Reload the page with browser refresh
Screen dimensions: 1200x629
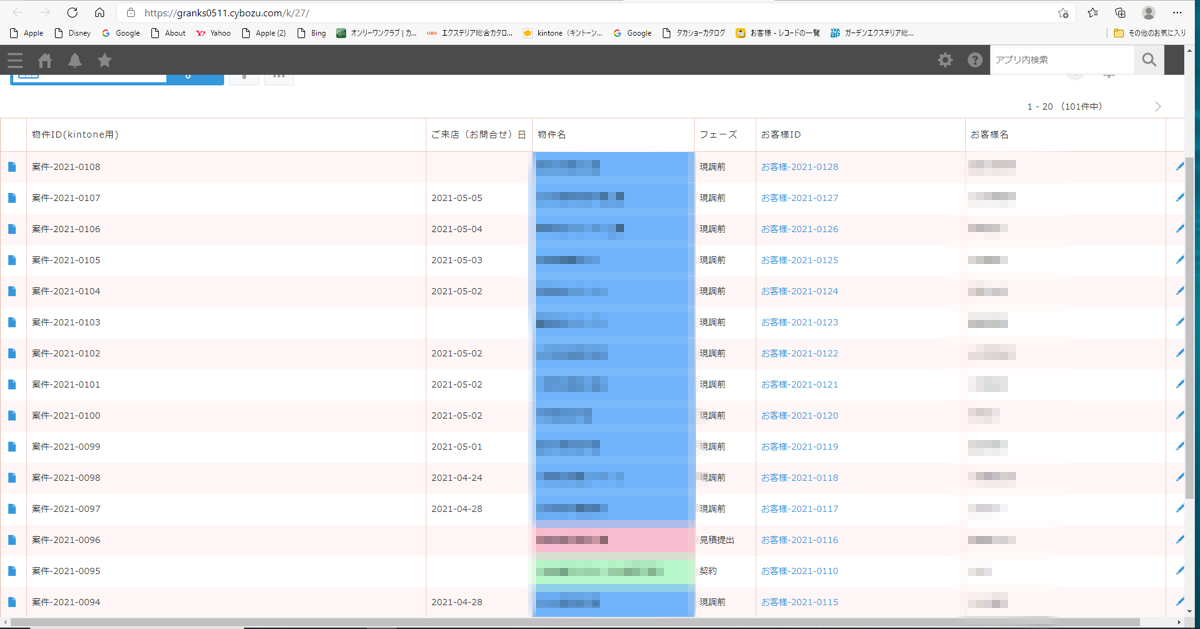(x=72, y=13)
